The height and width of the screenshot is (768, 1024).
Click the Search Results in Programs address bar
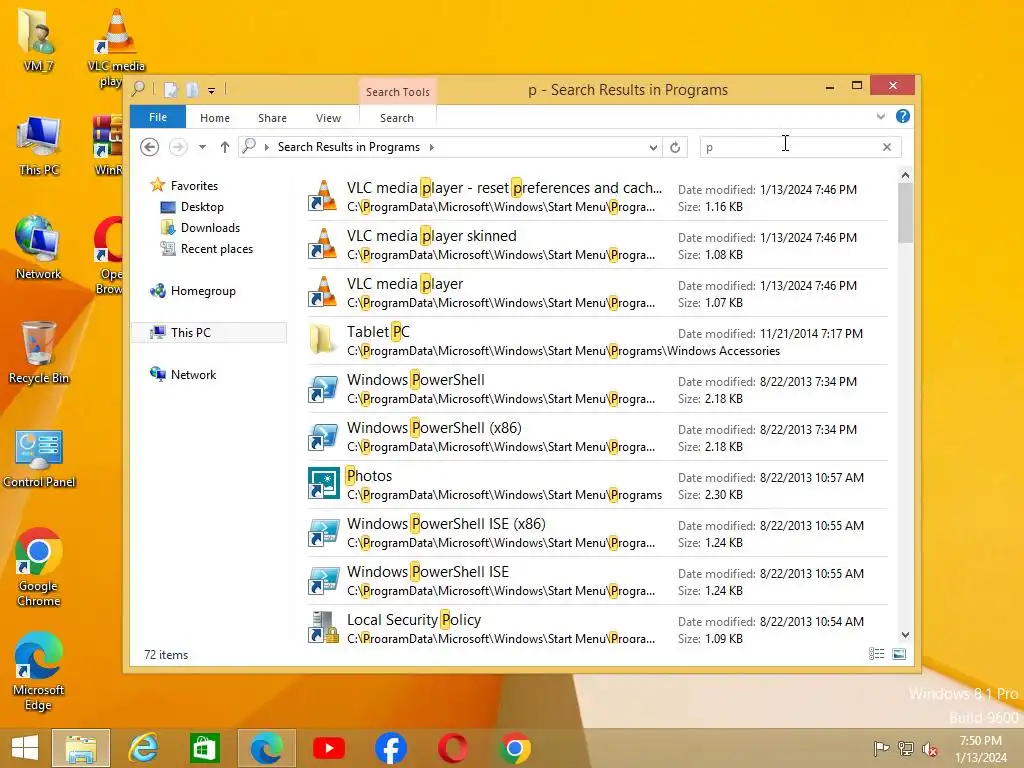point(449,148)
